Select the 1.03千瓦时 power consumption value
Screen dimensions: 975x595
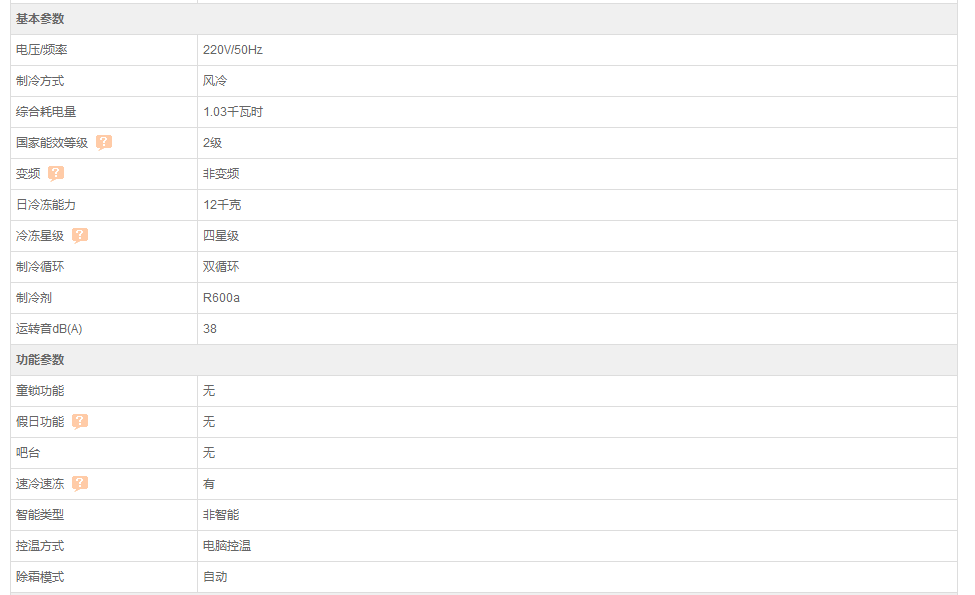coord(233,112)
